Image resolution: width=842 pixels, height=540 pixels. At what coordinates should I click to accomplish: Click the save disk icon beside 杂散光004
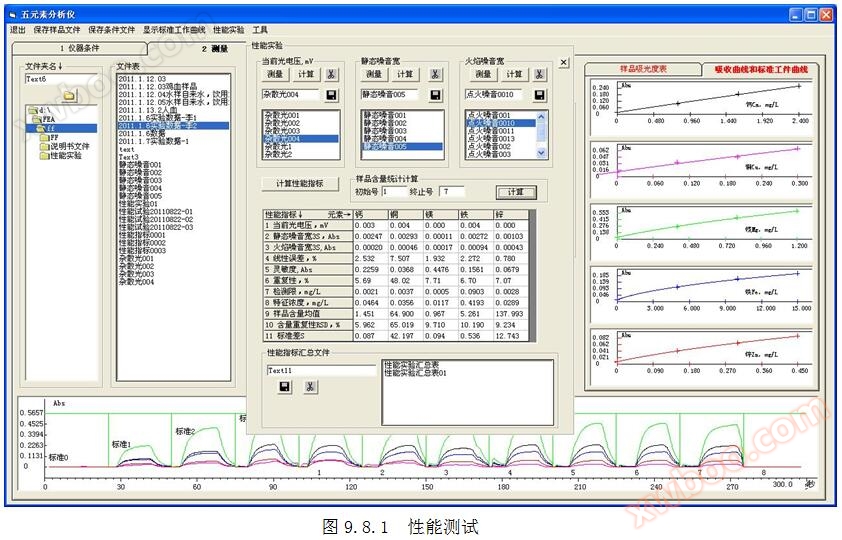(x=332, y=95)
